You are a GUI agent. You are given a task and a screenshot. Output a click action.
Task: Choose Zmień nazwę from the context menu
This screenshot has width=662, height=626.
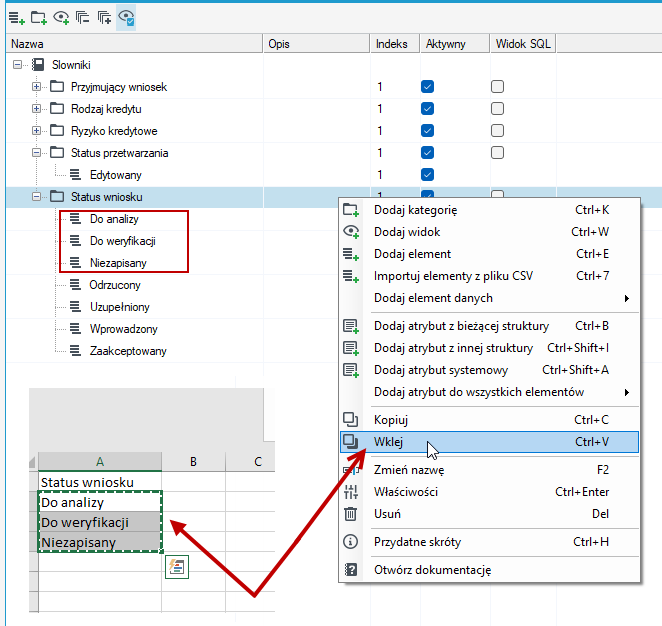(489, 470)
